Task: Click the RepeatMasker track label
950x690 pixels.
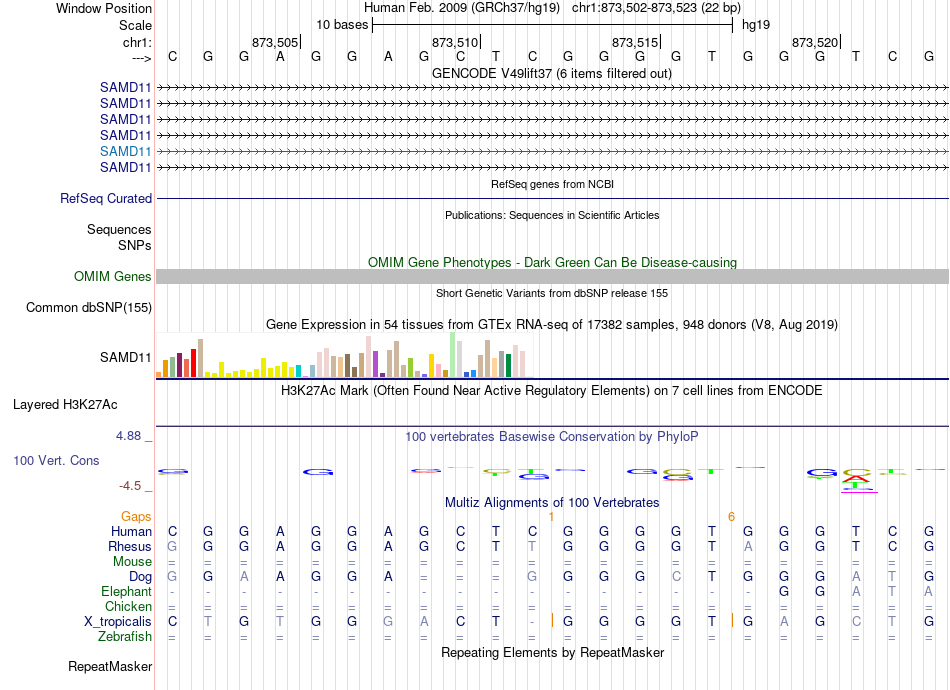Action: [110, 666]
